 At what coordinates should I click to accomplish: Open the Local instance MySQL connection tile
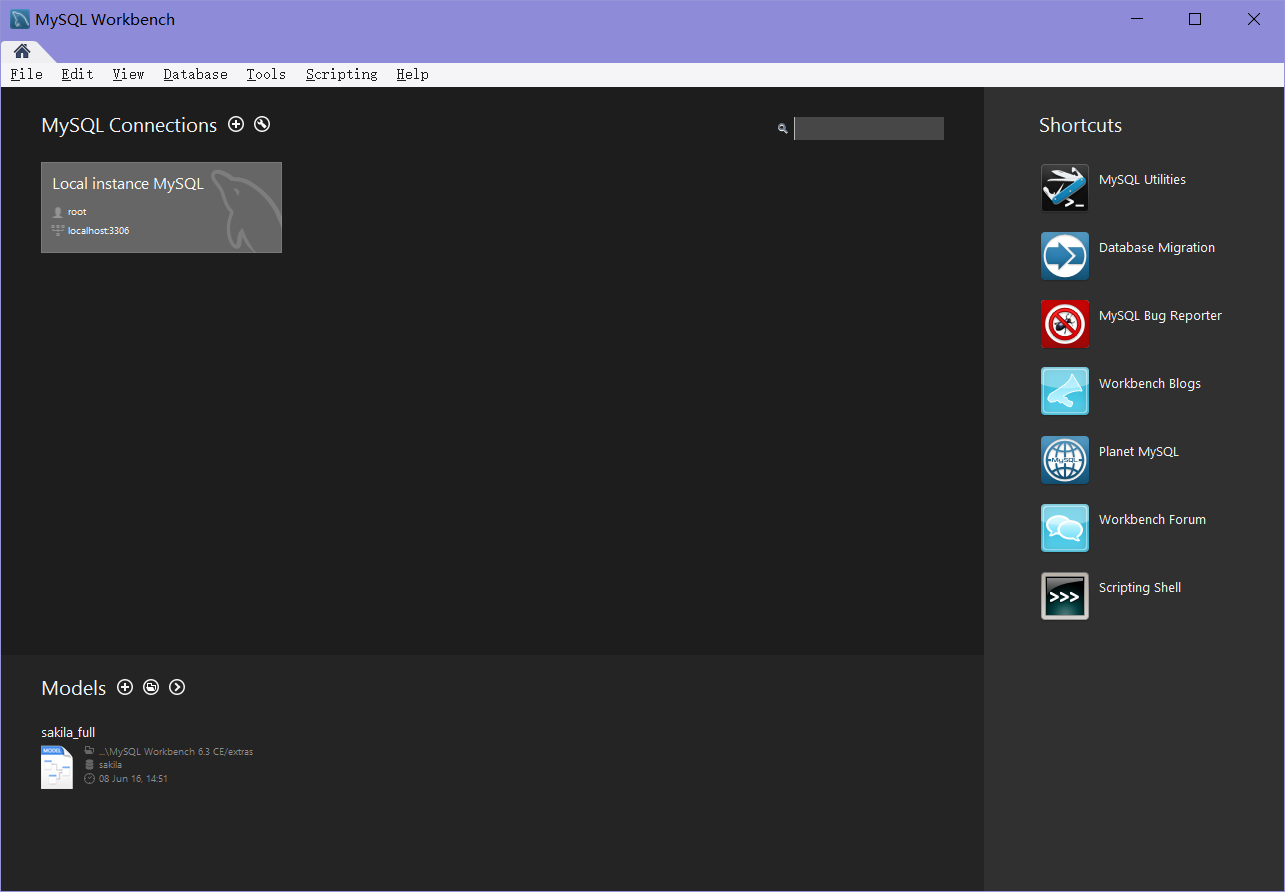[161, 207]
